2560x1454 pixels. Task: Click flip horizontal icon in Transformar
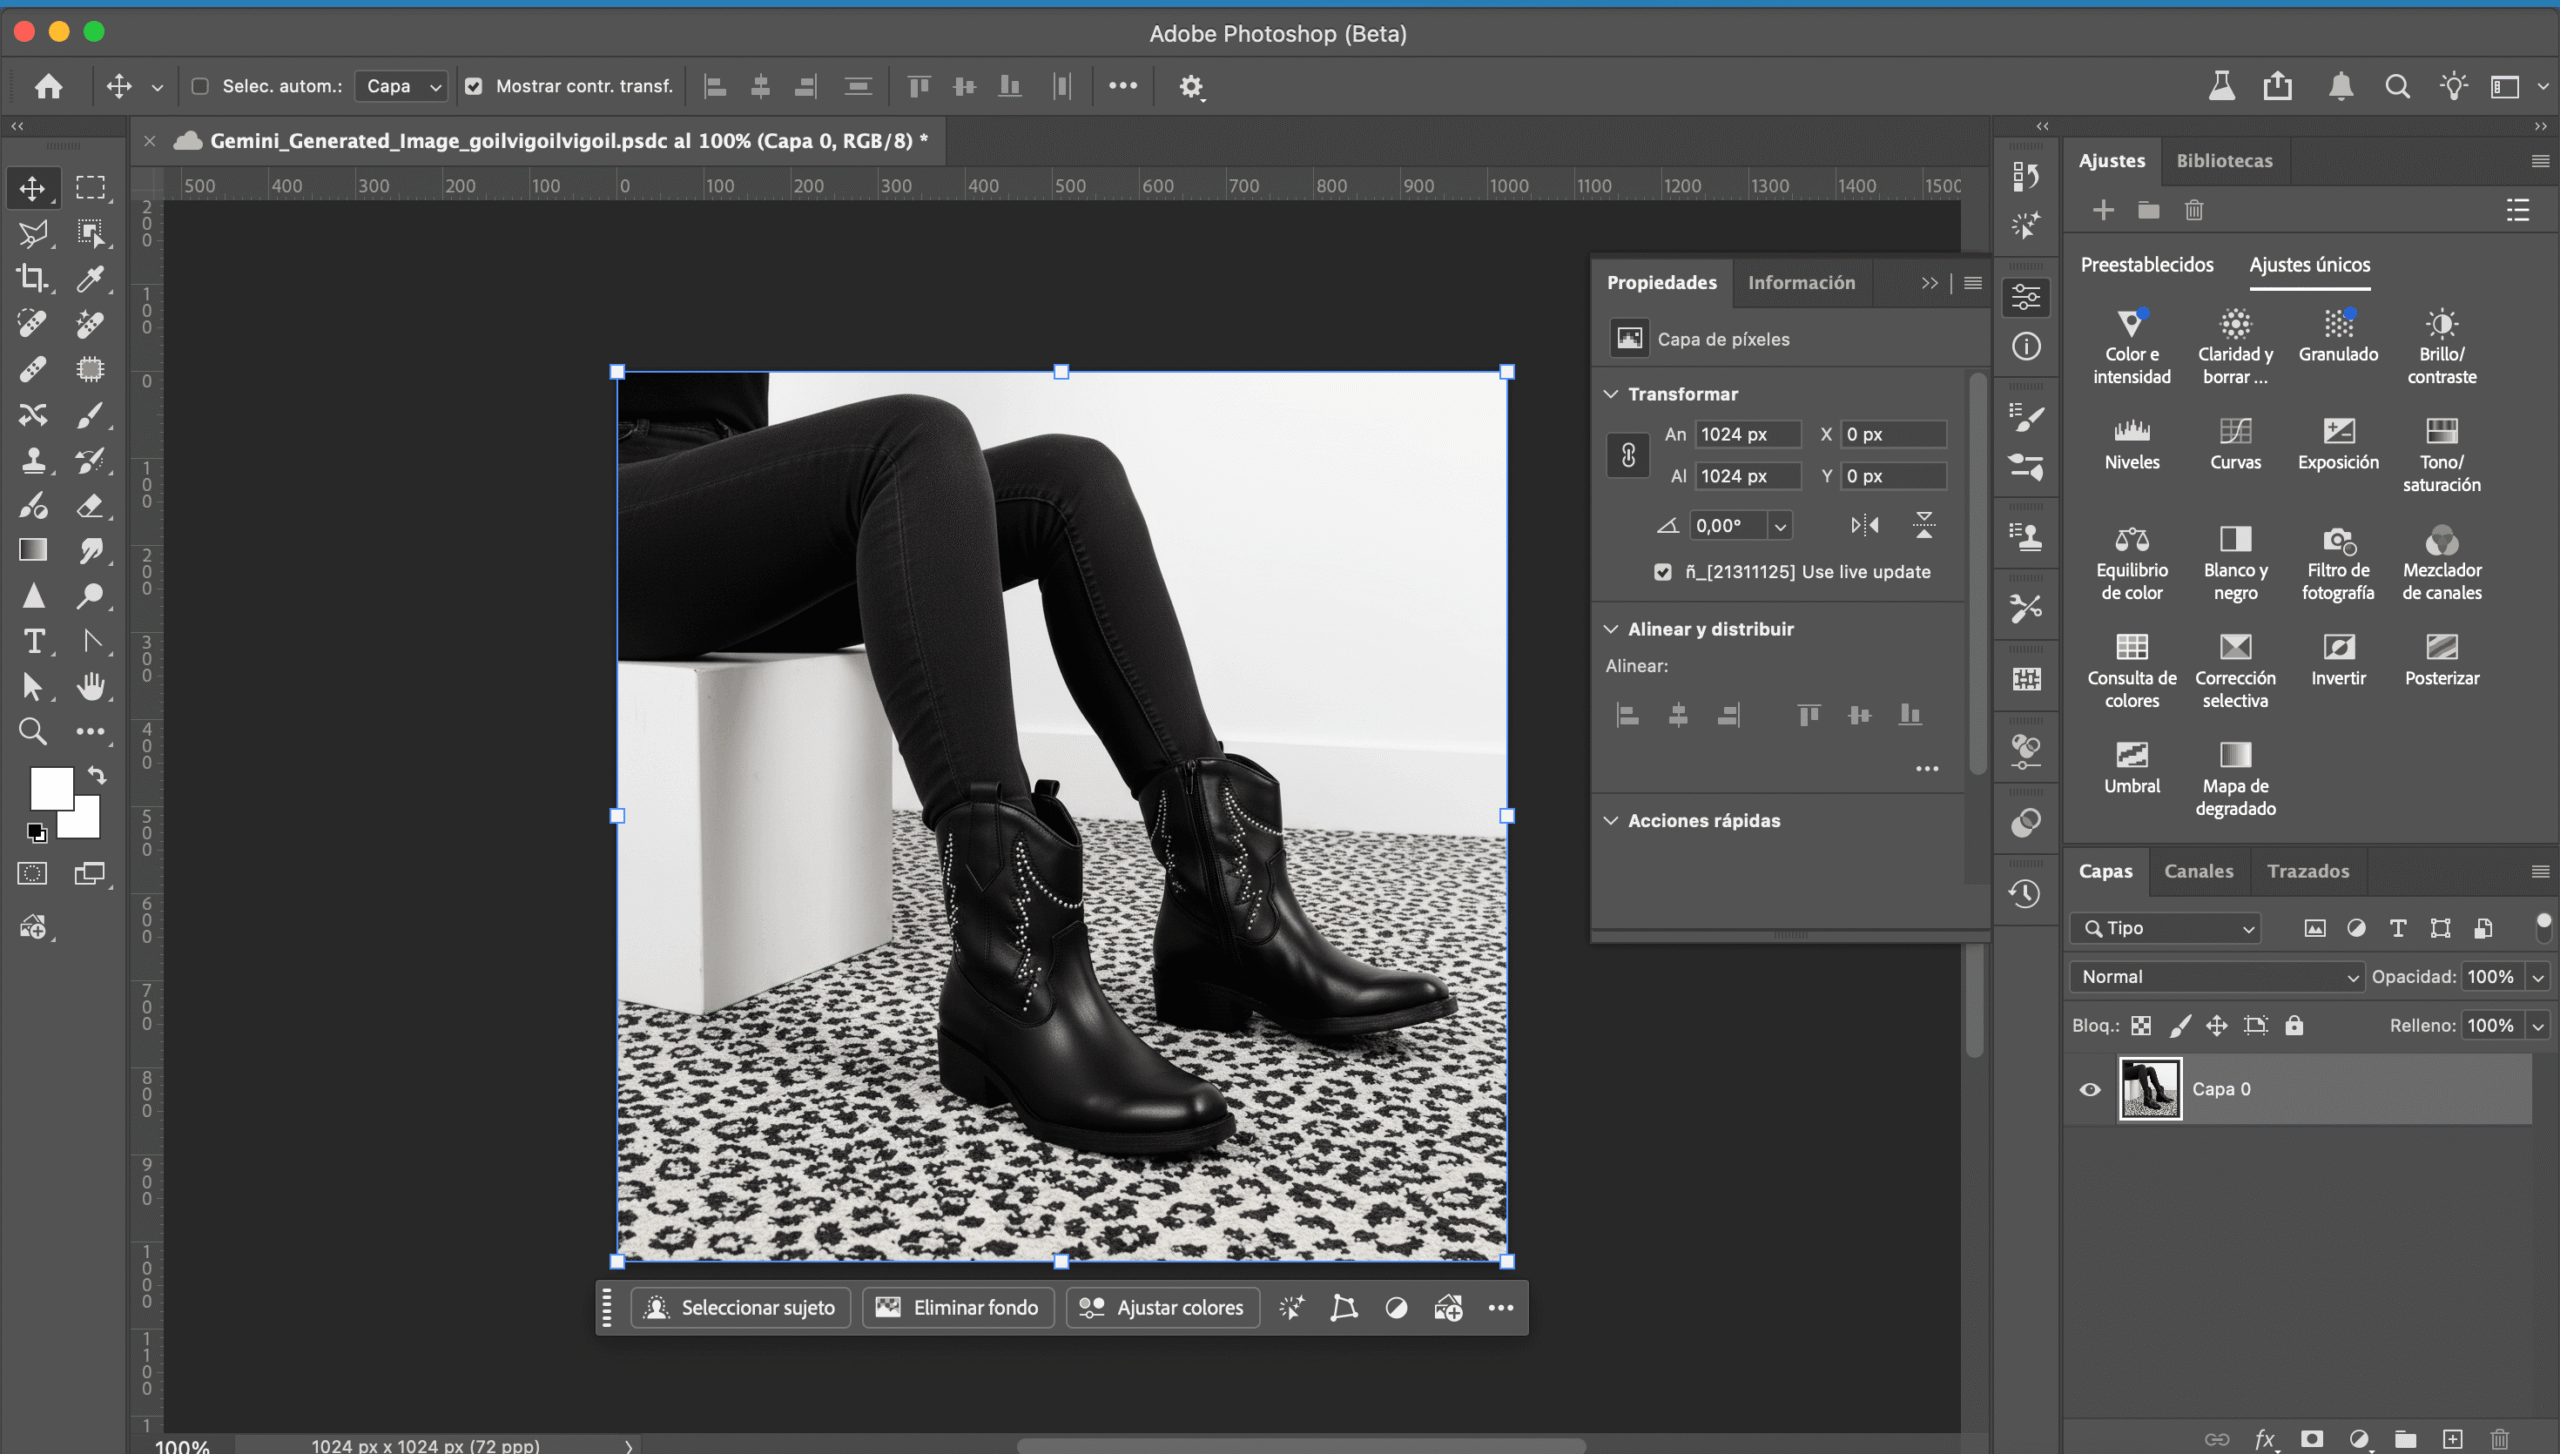[1864, 525]
